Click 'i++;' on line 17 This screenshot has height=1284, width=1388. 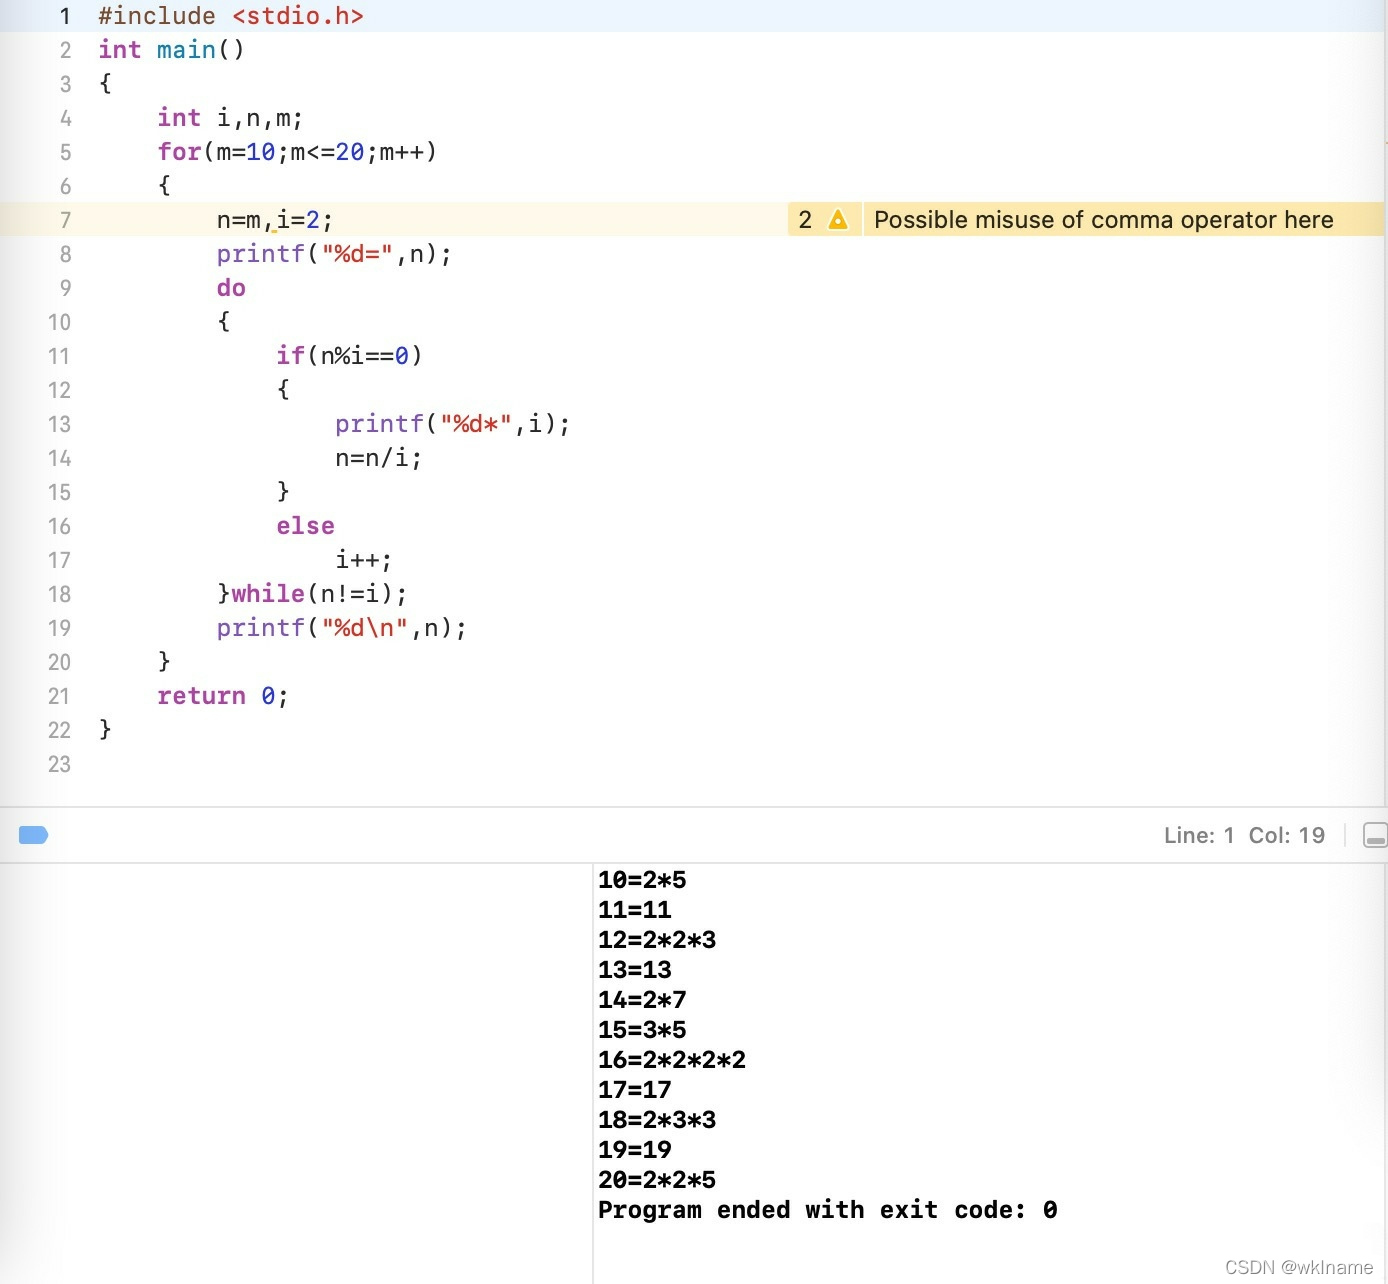pos(363,560)
